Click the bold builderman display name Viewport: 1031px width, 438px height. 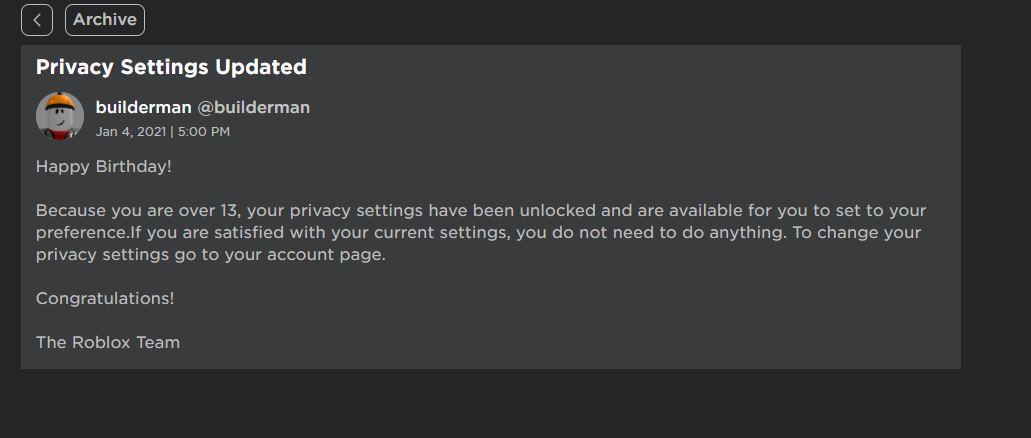(143, 107)
